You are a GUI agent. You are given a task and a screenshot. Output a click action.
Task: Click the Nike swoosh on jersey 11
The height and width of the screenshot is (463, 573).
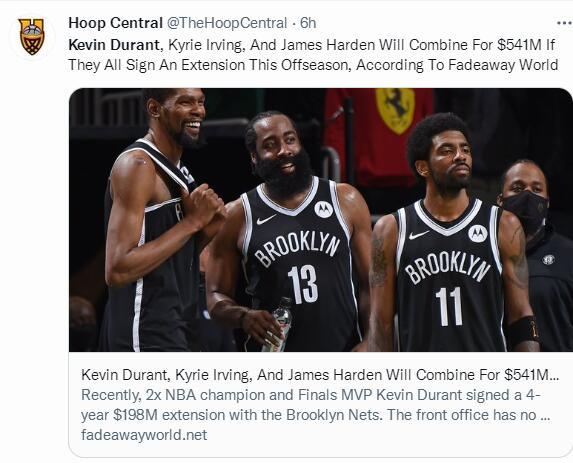[419, 235]
